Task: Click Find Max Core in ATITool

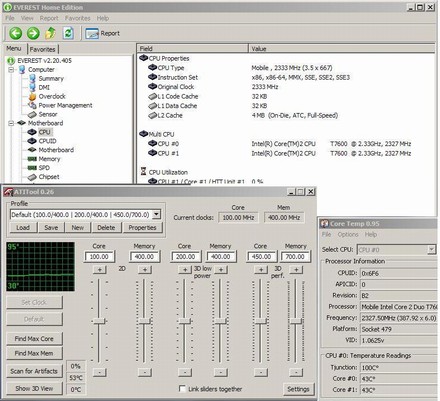Action: tap(34, 339)
